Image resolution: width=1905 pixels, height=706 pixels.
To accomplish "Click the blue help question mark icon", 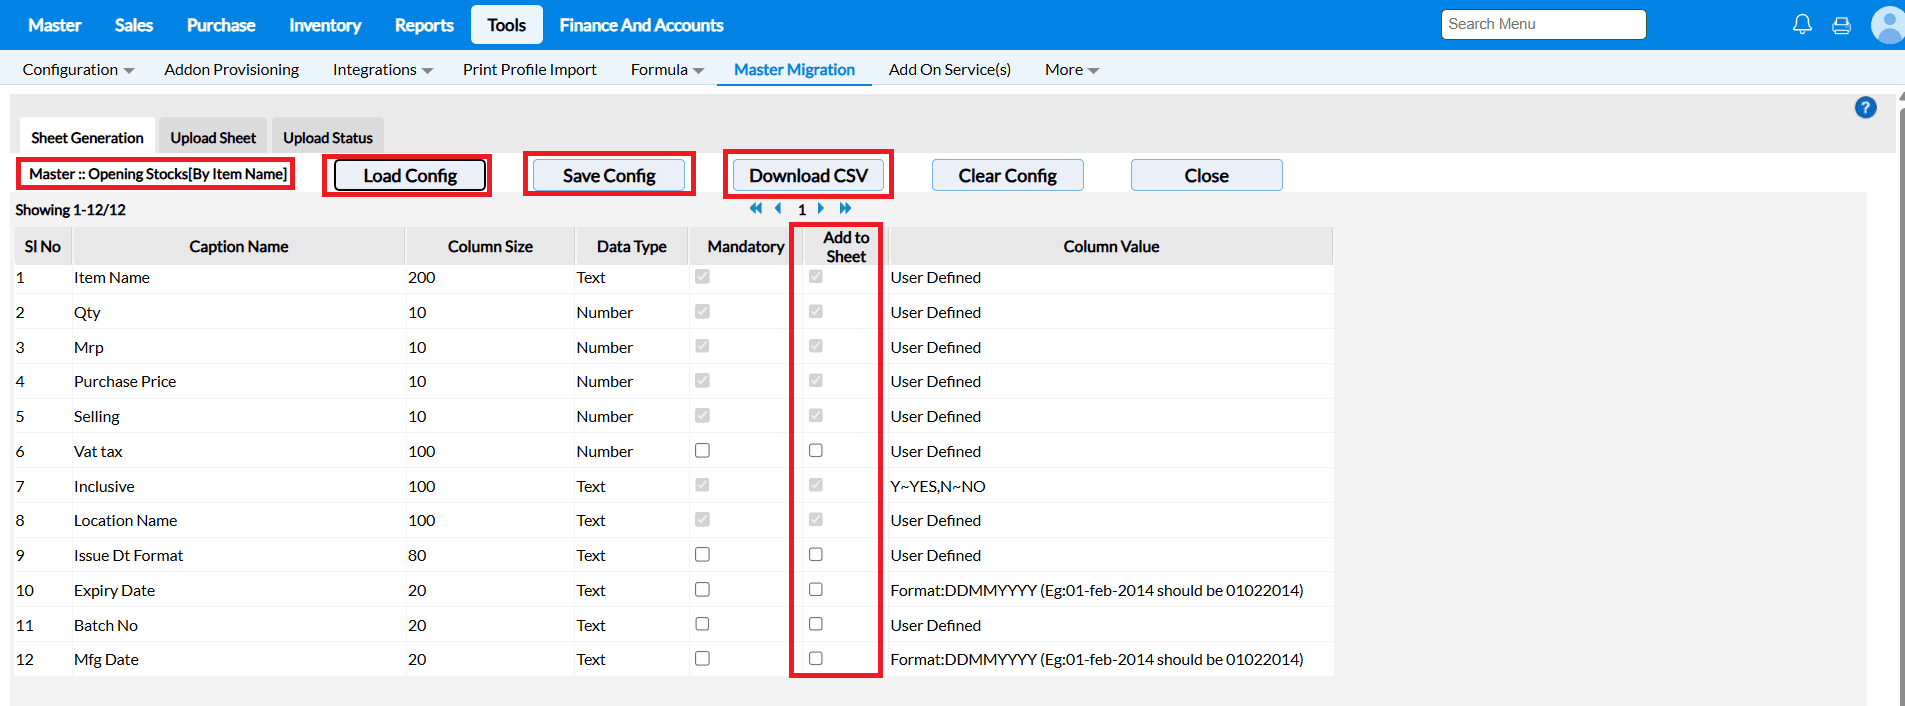I will [x=1865, y=108].
